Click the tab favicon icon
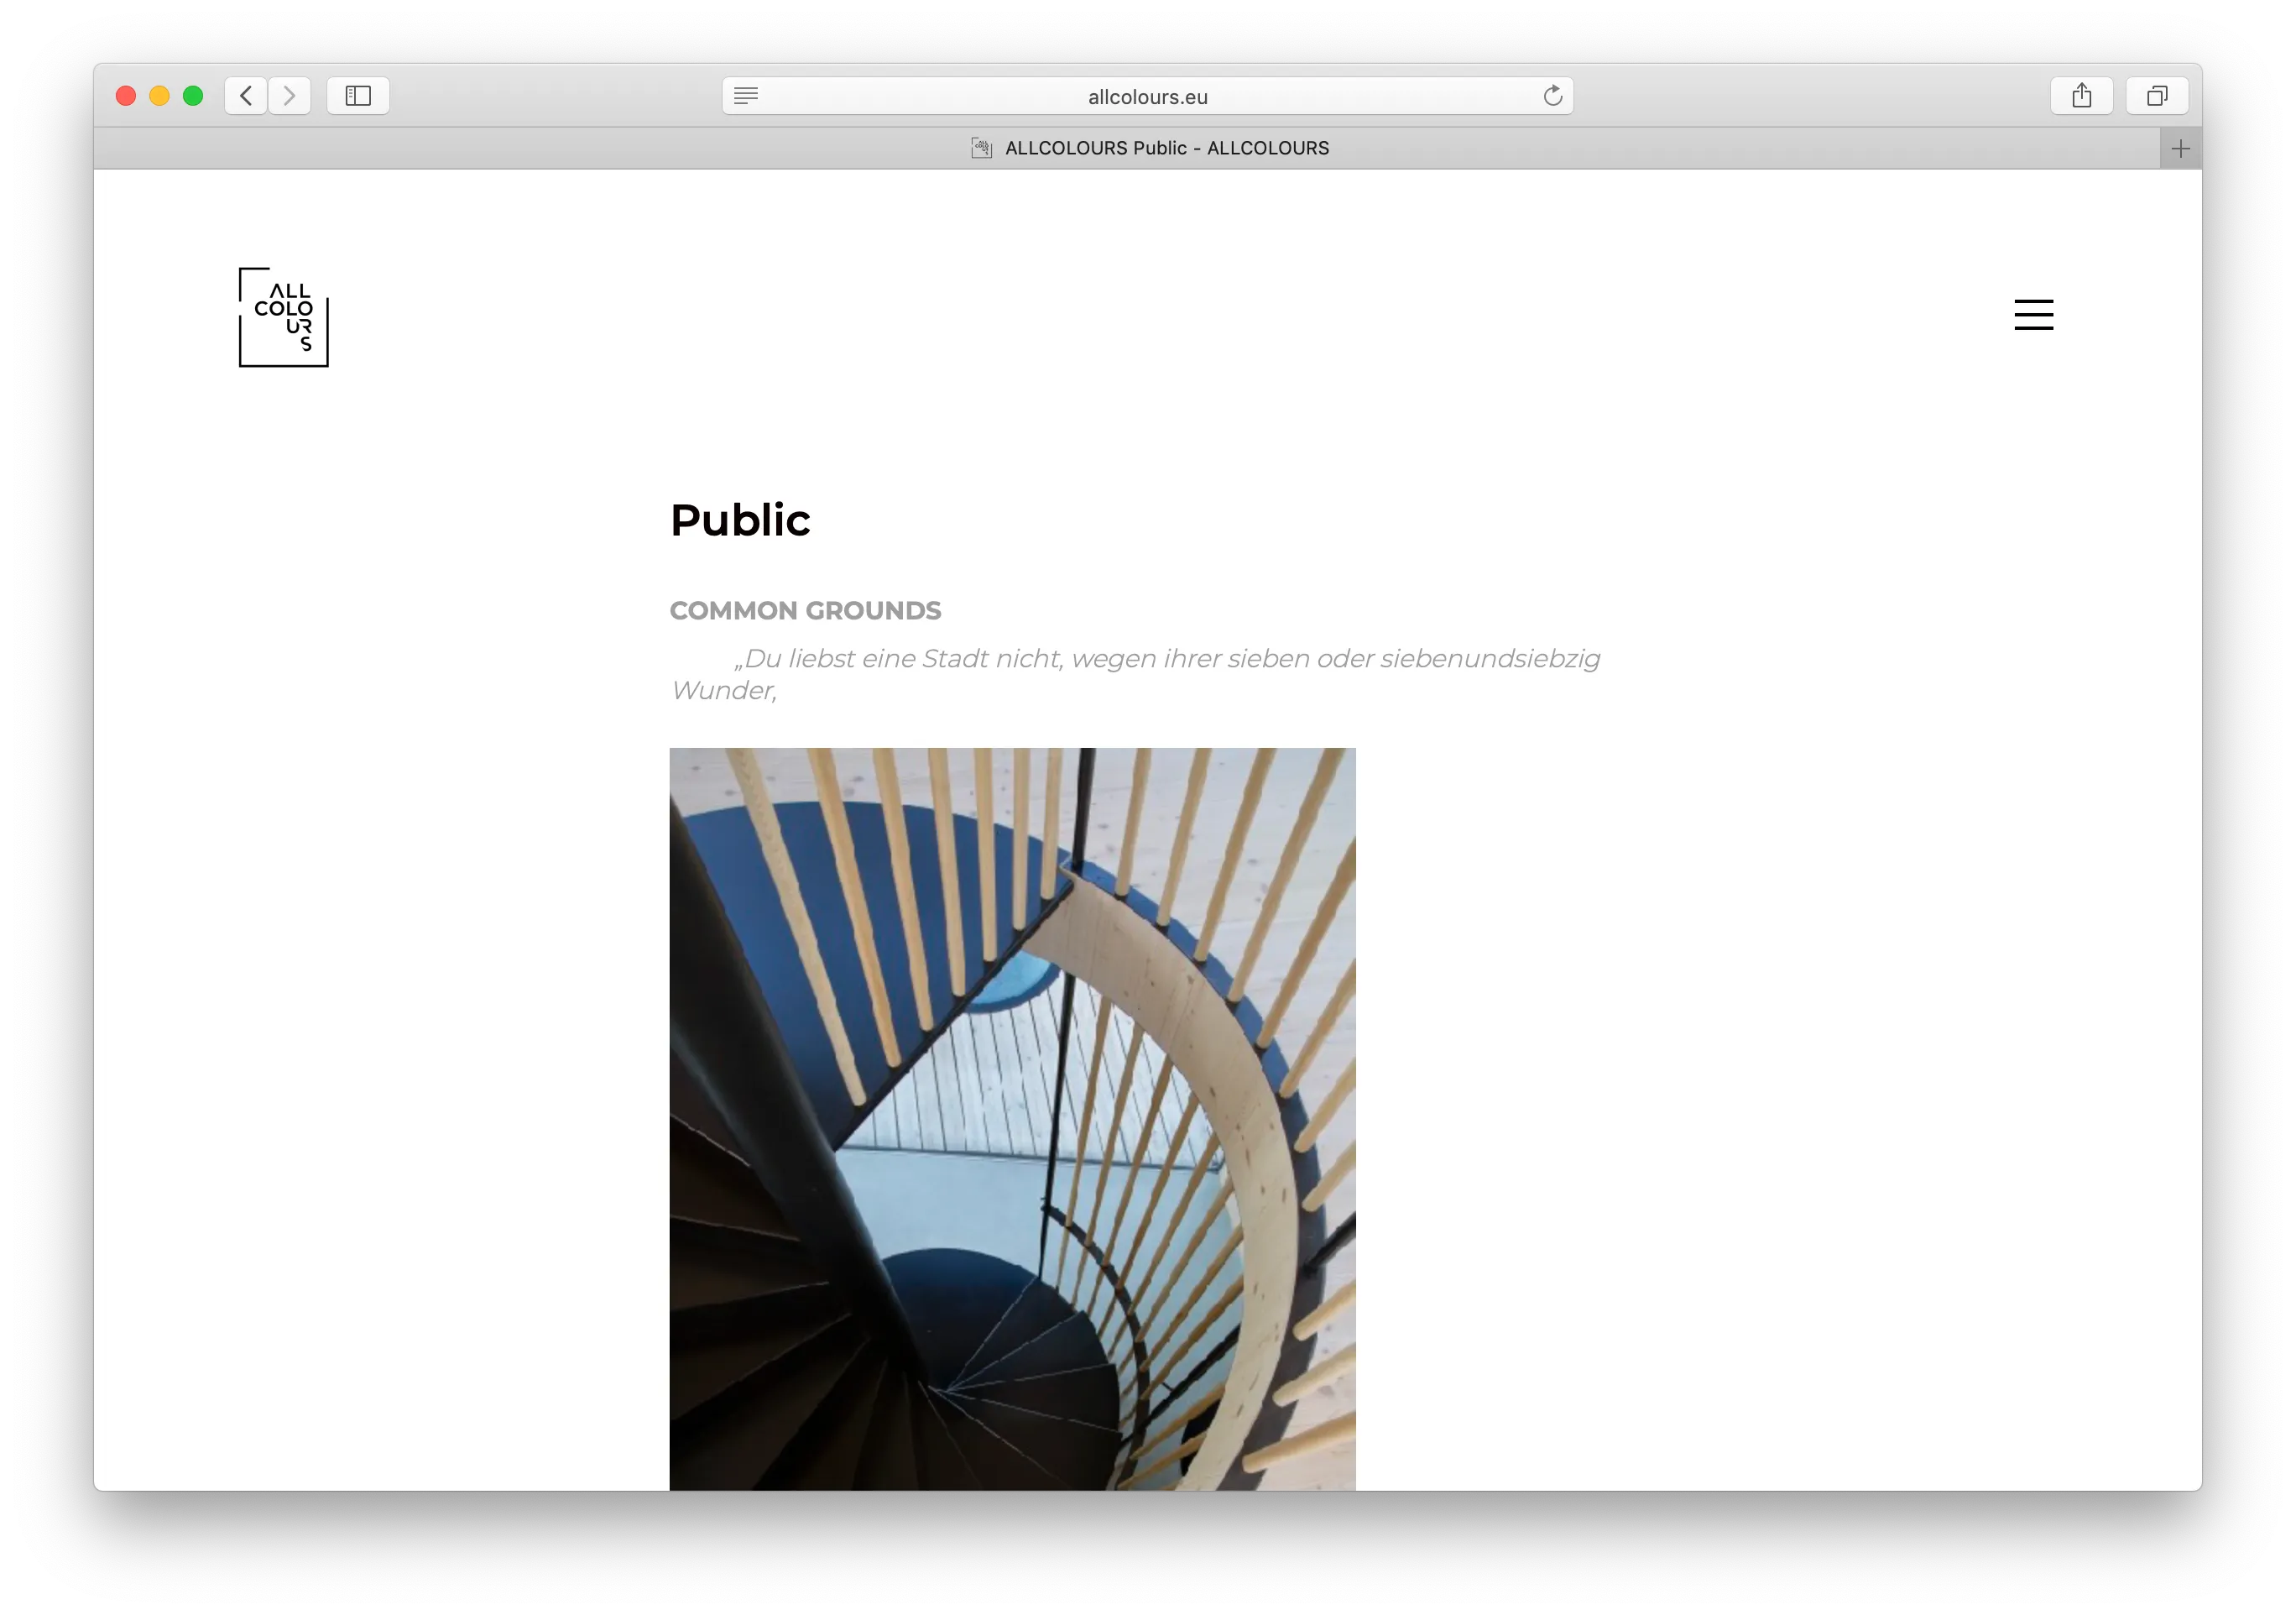The height and width of the screenshot is (1615, 2296). (x=981, y=149)
